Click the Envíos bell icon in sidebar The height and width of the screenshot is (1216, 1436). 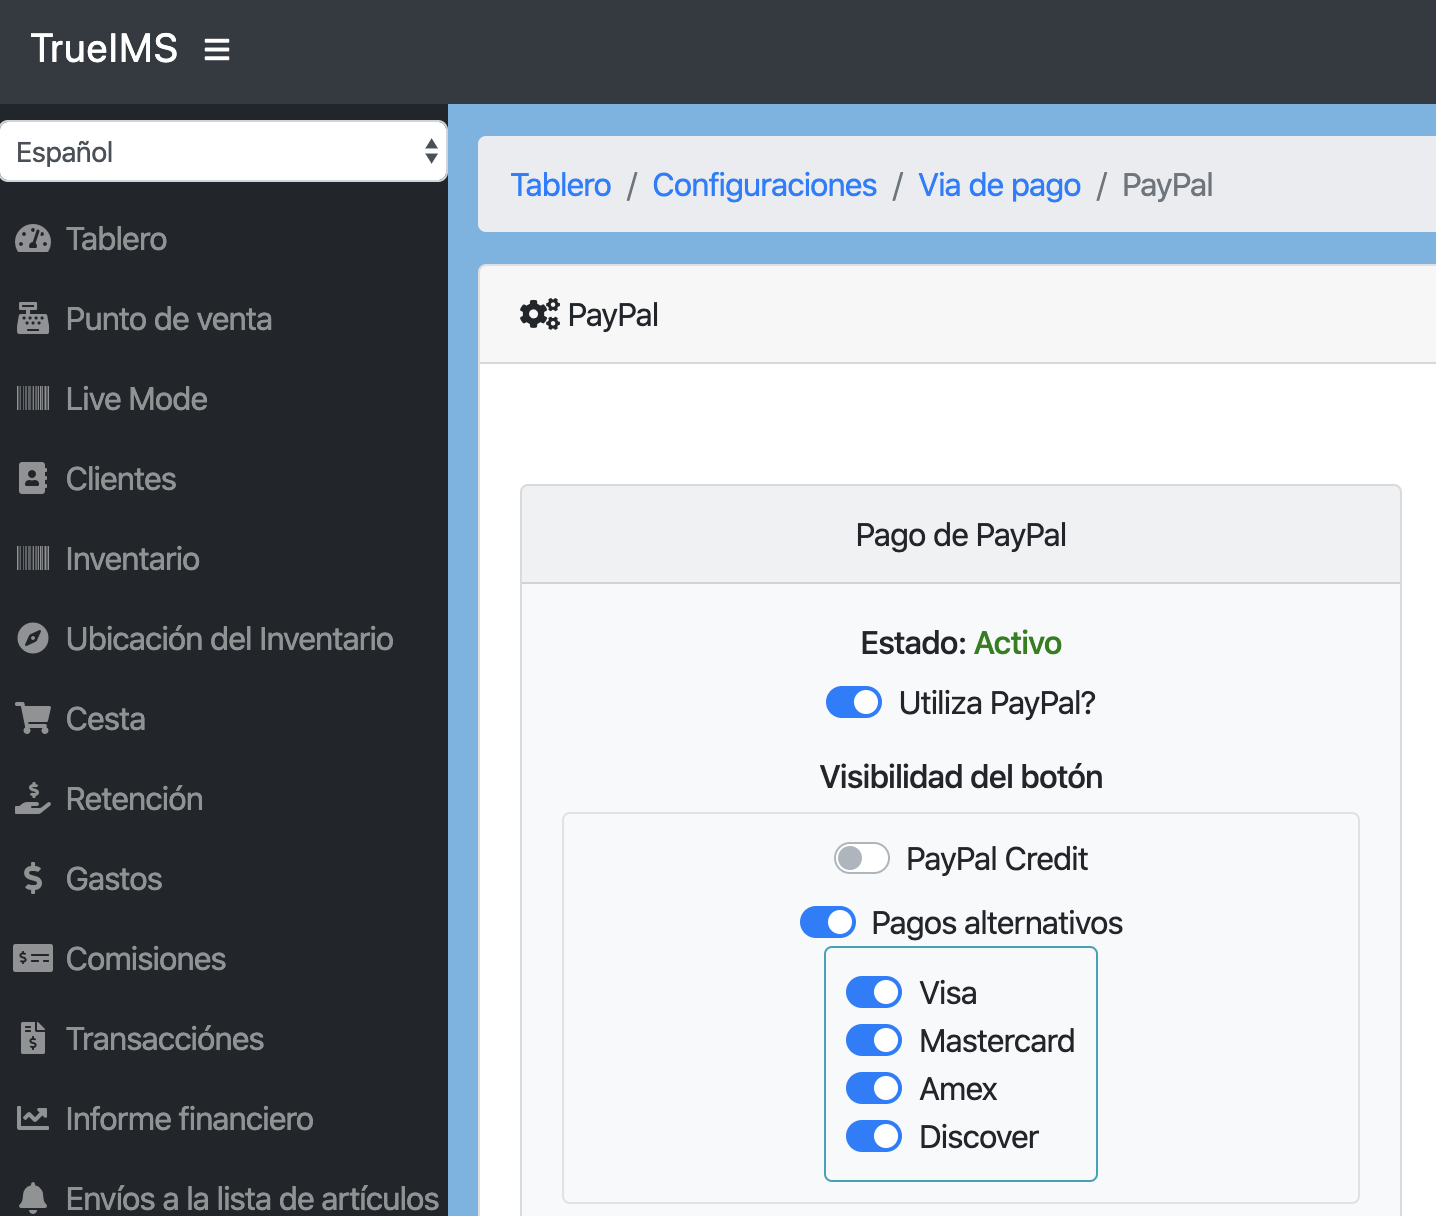point(33,1198)
